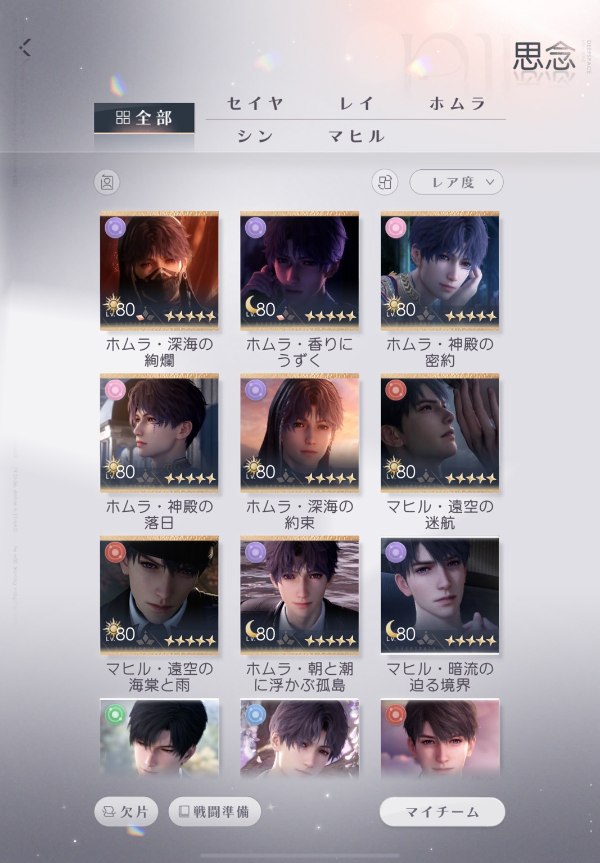Switch to the ホムラ tab
Image resolution: width=600 pixels, height=863 pixels.
[457, 103]
